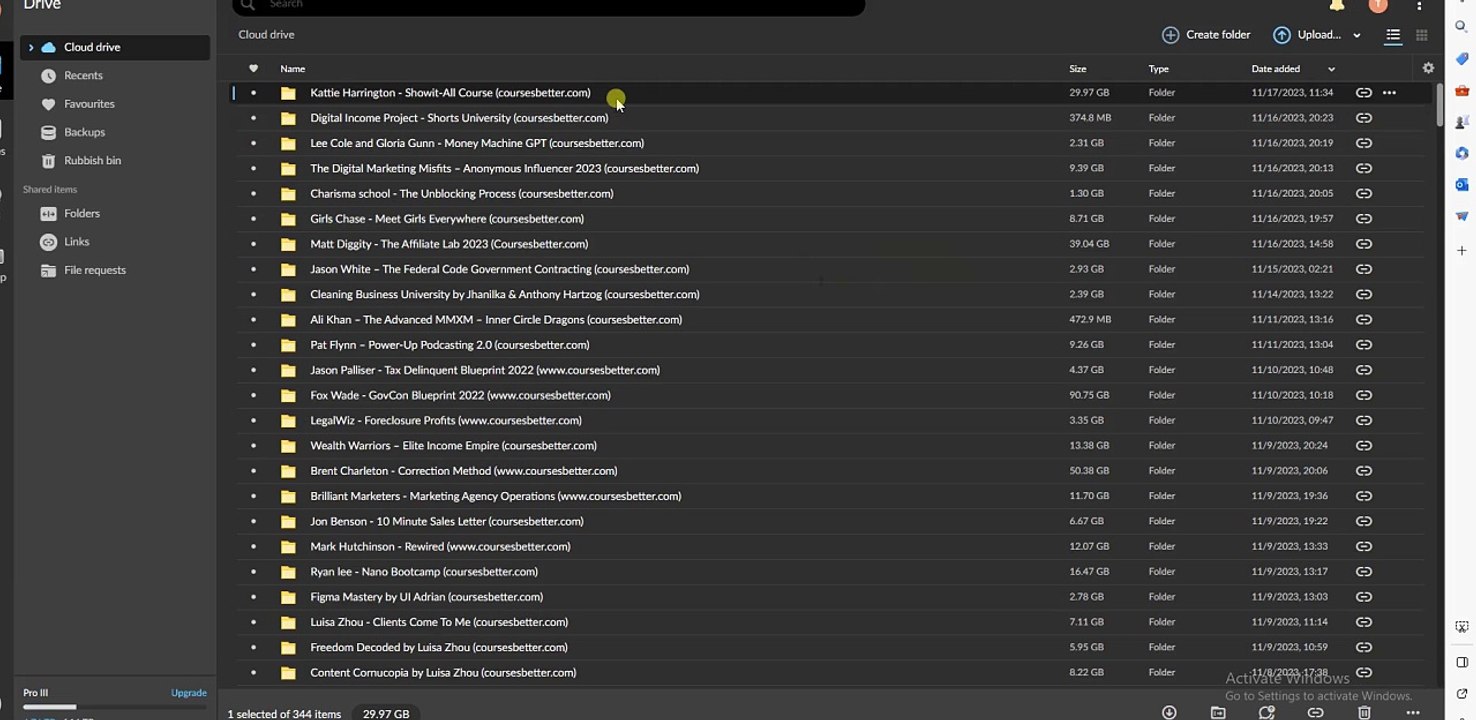Click the move-to-folder icon in bottom bar

(1218, 712)
